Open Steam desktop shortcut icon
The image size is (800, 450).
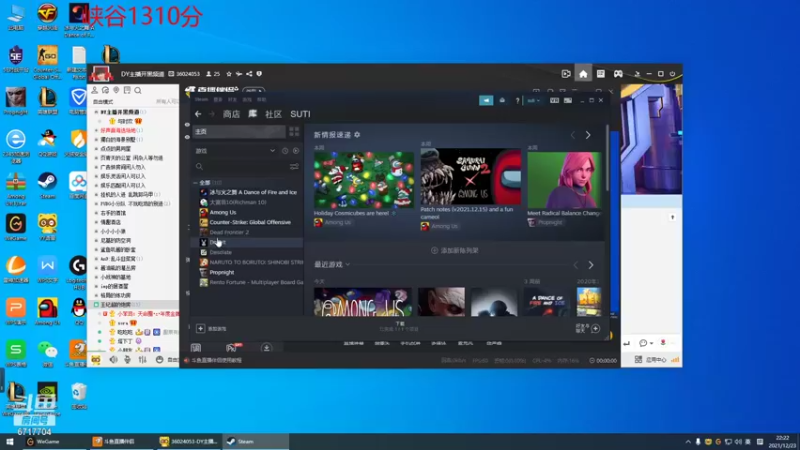tap(47, 186)
